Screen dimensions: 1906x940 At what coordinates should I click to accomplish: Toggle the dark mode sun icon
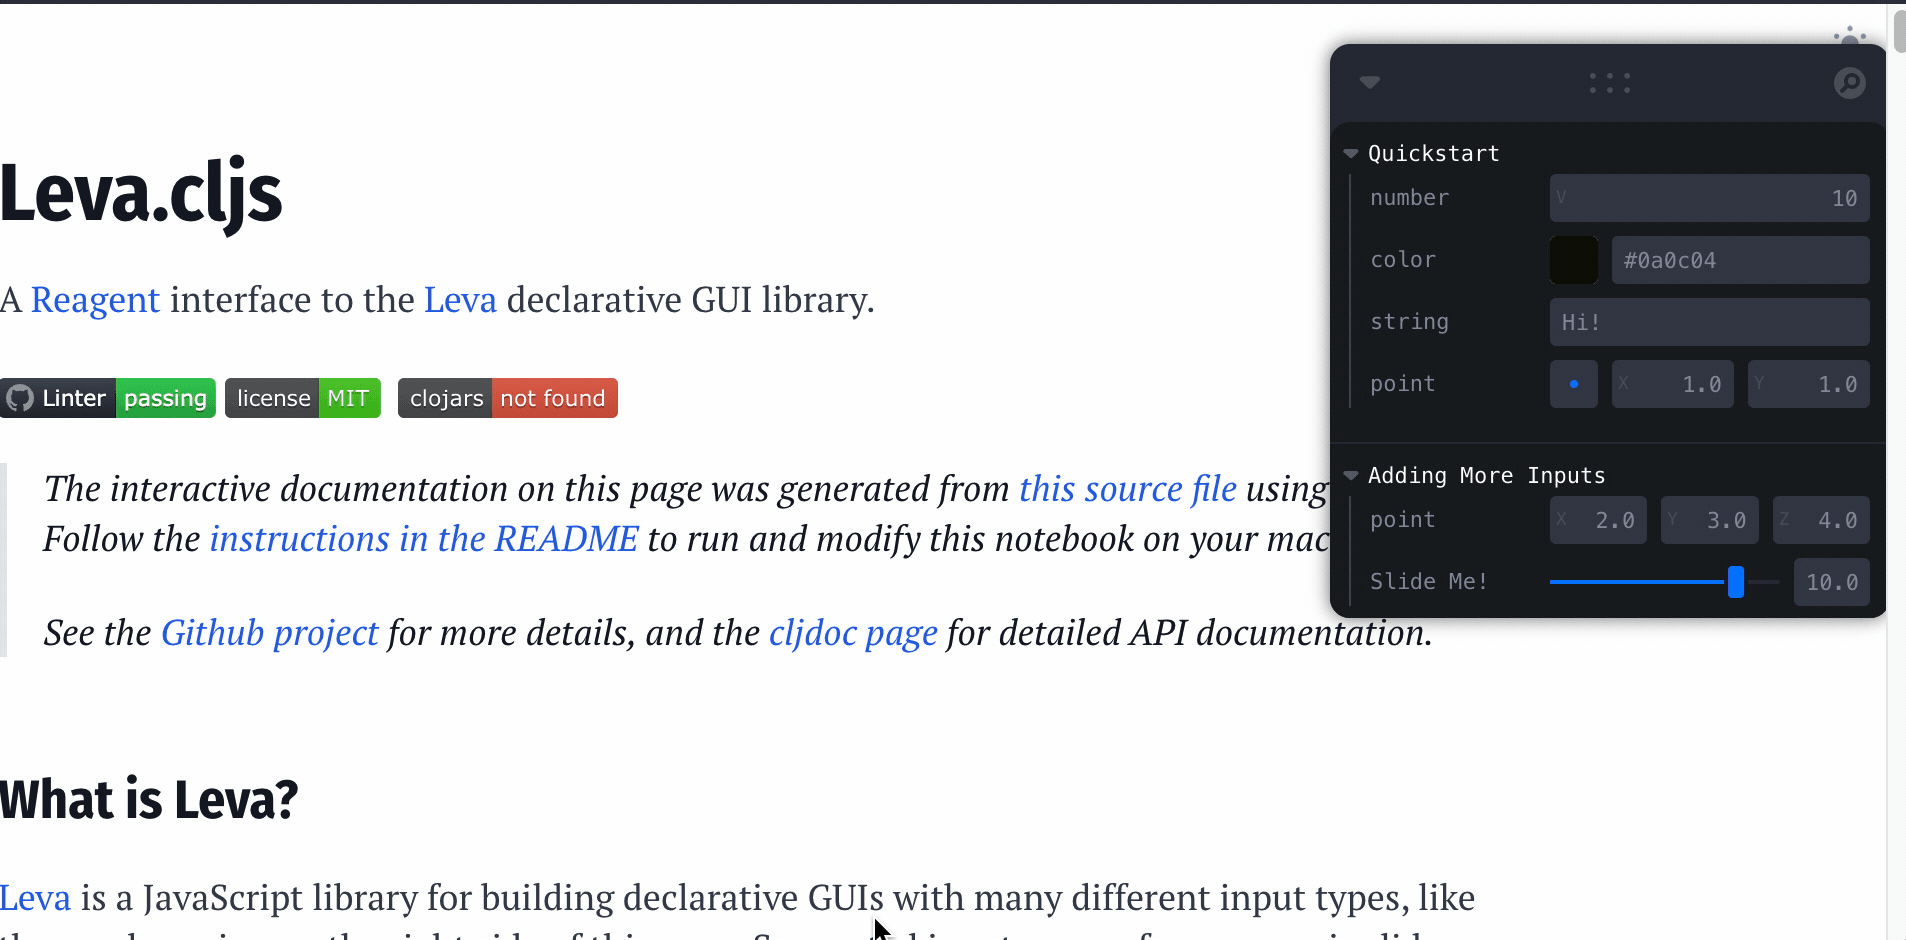tap(1850, 36)
